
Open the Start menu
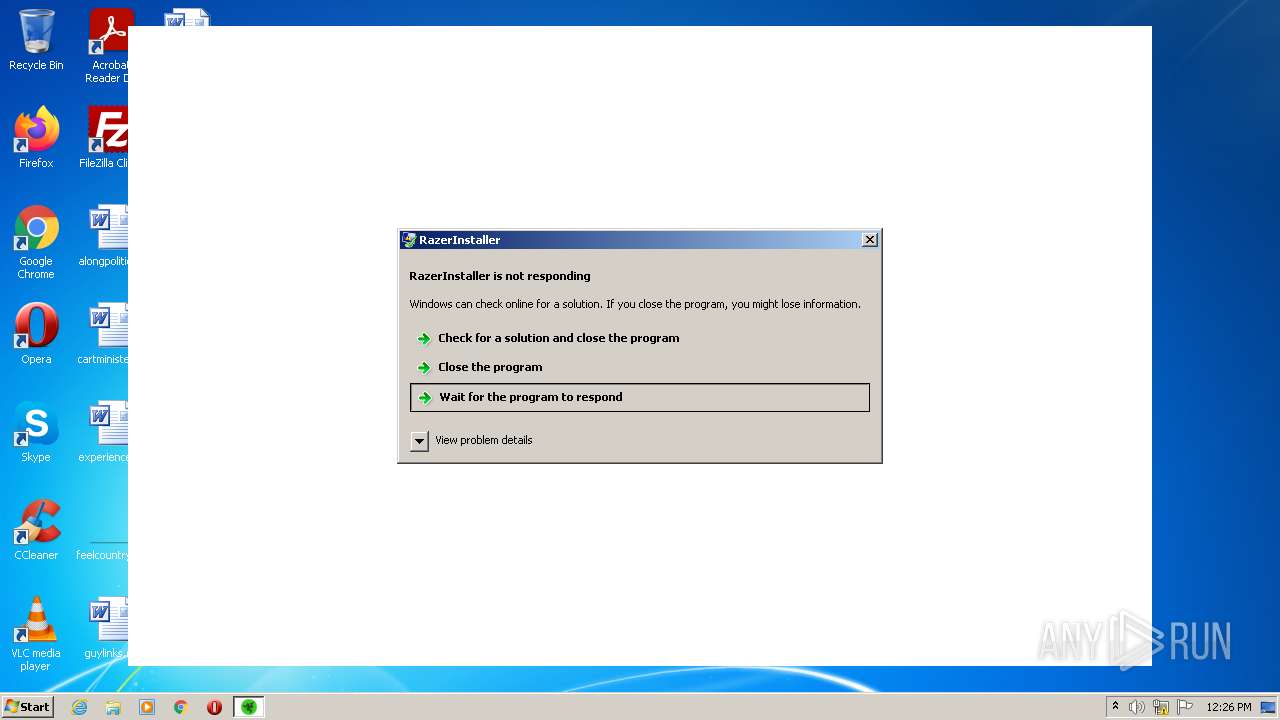point(27,707)
